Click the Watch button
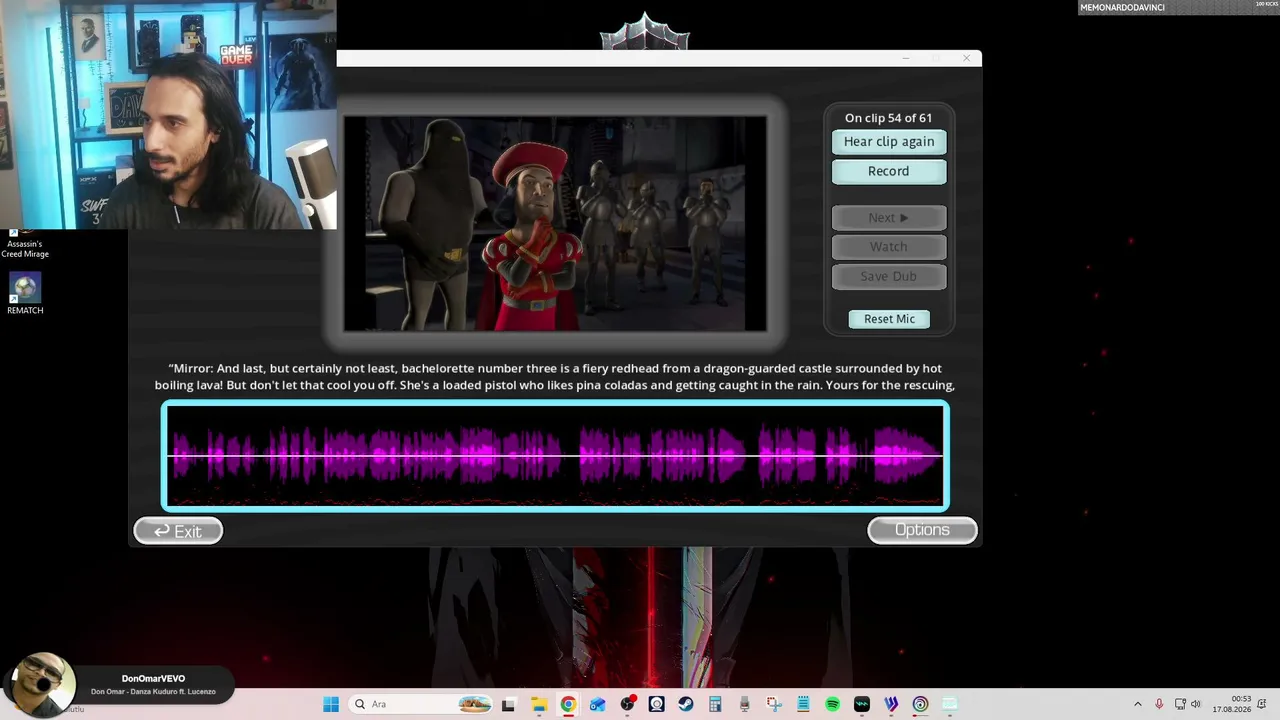The image size is (1280, 720). [x=889, y=246]
